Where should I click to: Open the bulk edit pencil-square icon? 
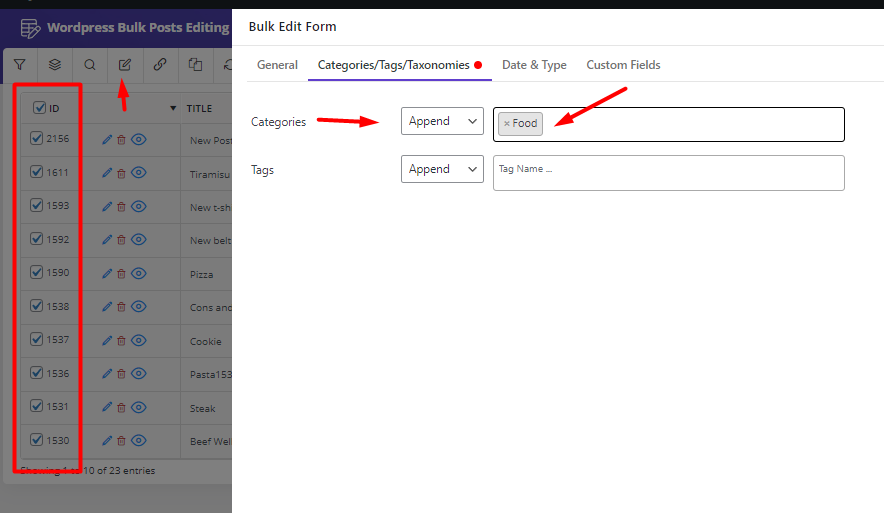[x=125, y=65]
